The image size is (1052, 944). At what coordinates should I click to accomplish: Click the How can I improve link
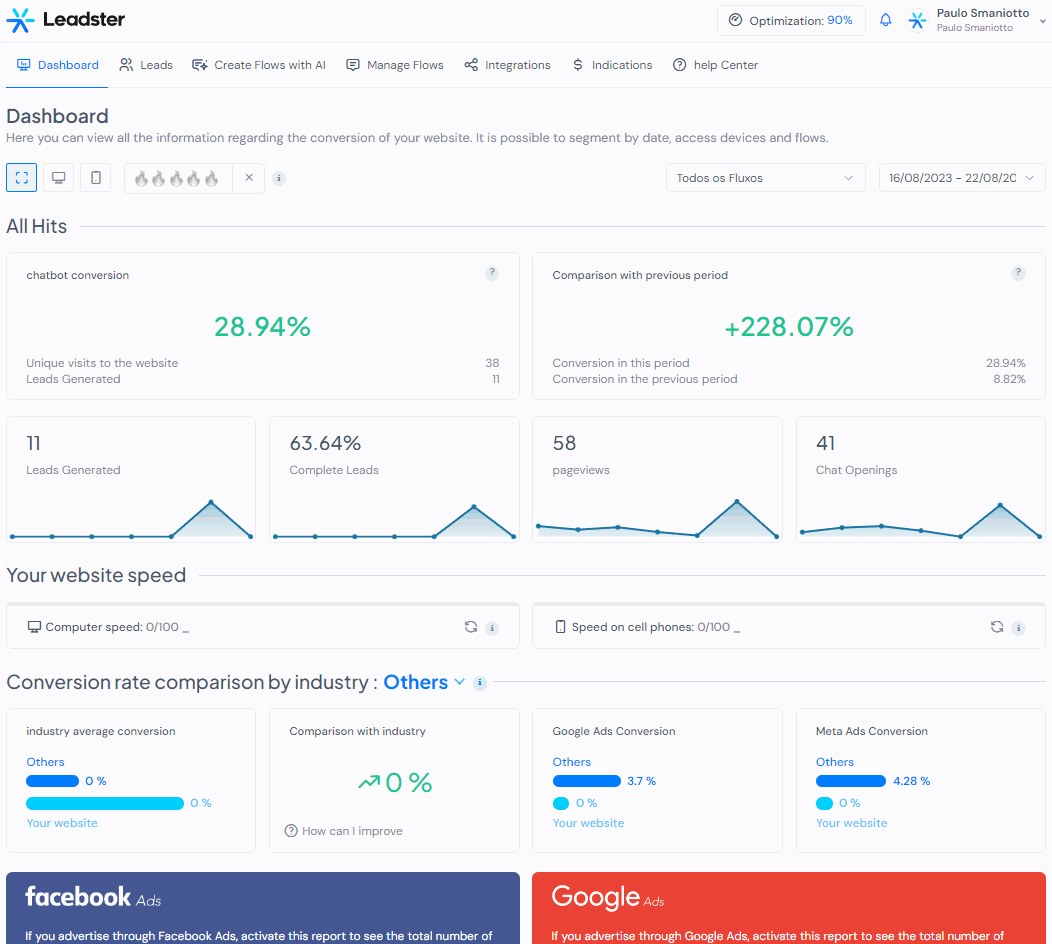point(344,831)
